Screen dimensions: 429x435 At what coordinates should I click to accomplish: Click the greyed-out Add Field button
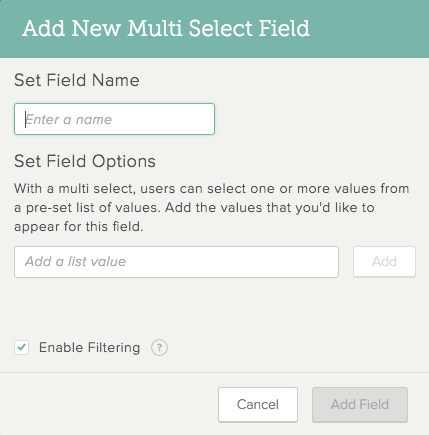pos(360,404)
